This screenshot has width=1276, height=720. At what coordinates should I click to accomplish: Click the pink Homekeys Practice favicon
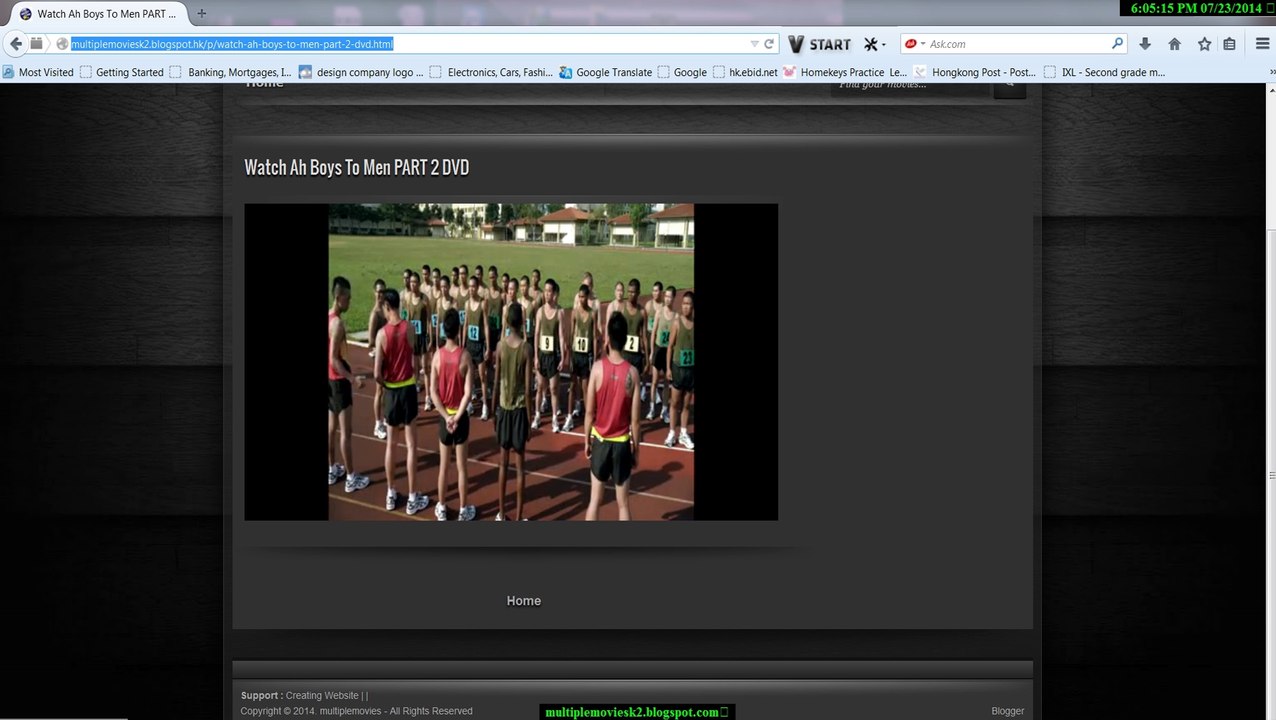[789, 72]
